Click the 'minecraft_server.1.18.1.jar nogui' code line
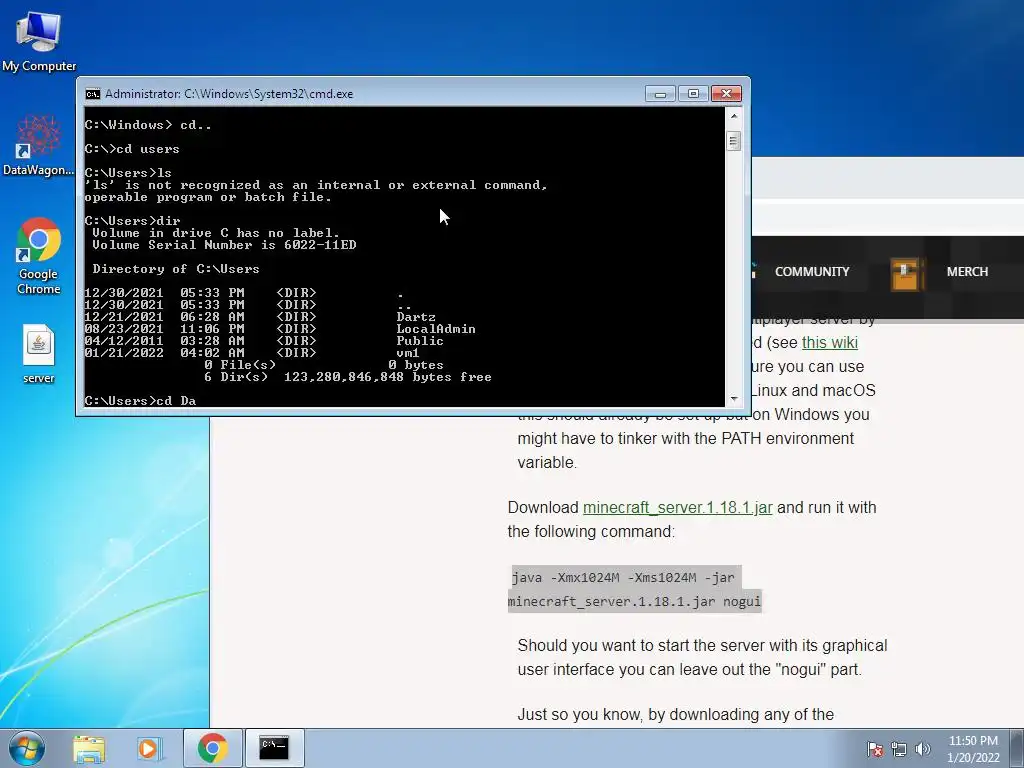 point(635,601)
